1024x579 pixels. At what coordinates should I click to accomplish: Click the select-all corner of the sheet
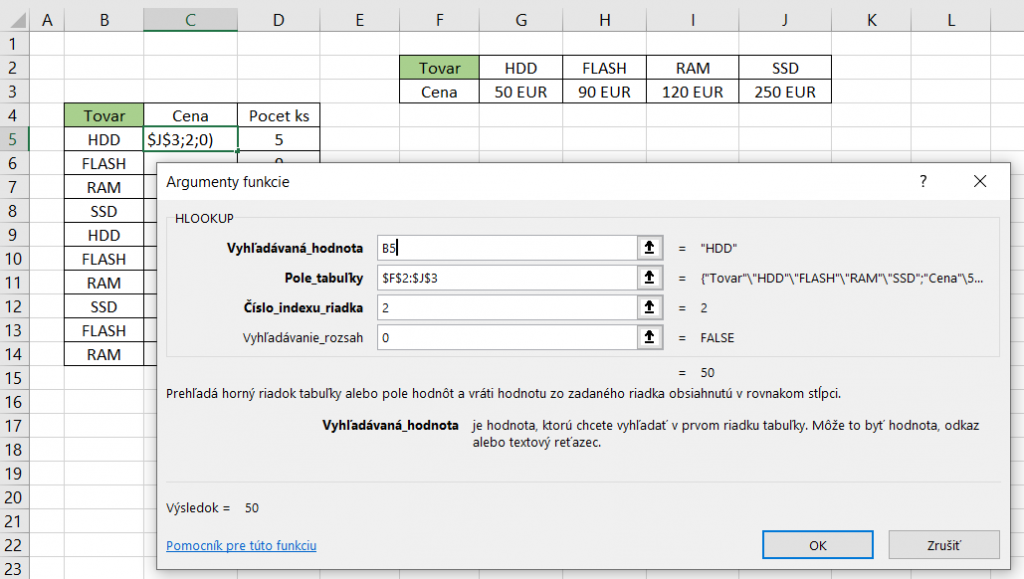15,20
